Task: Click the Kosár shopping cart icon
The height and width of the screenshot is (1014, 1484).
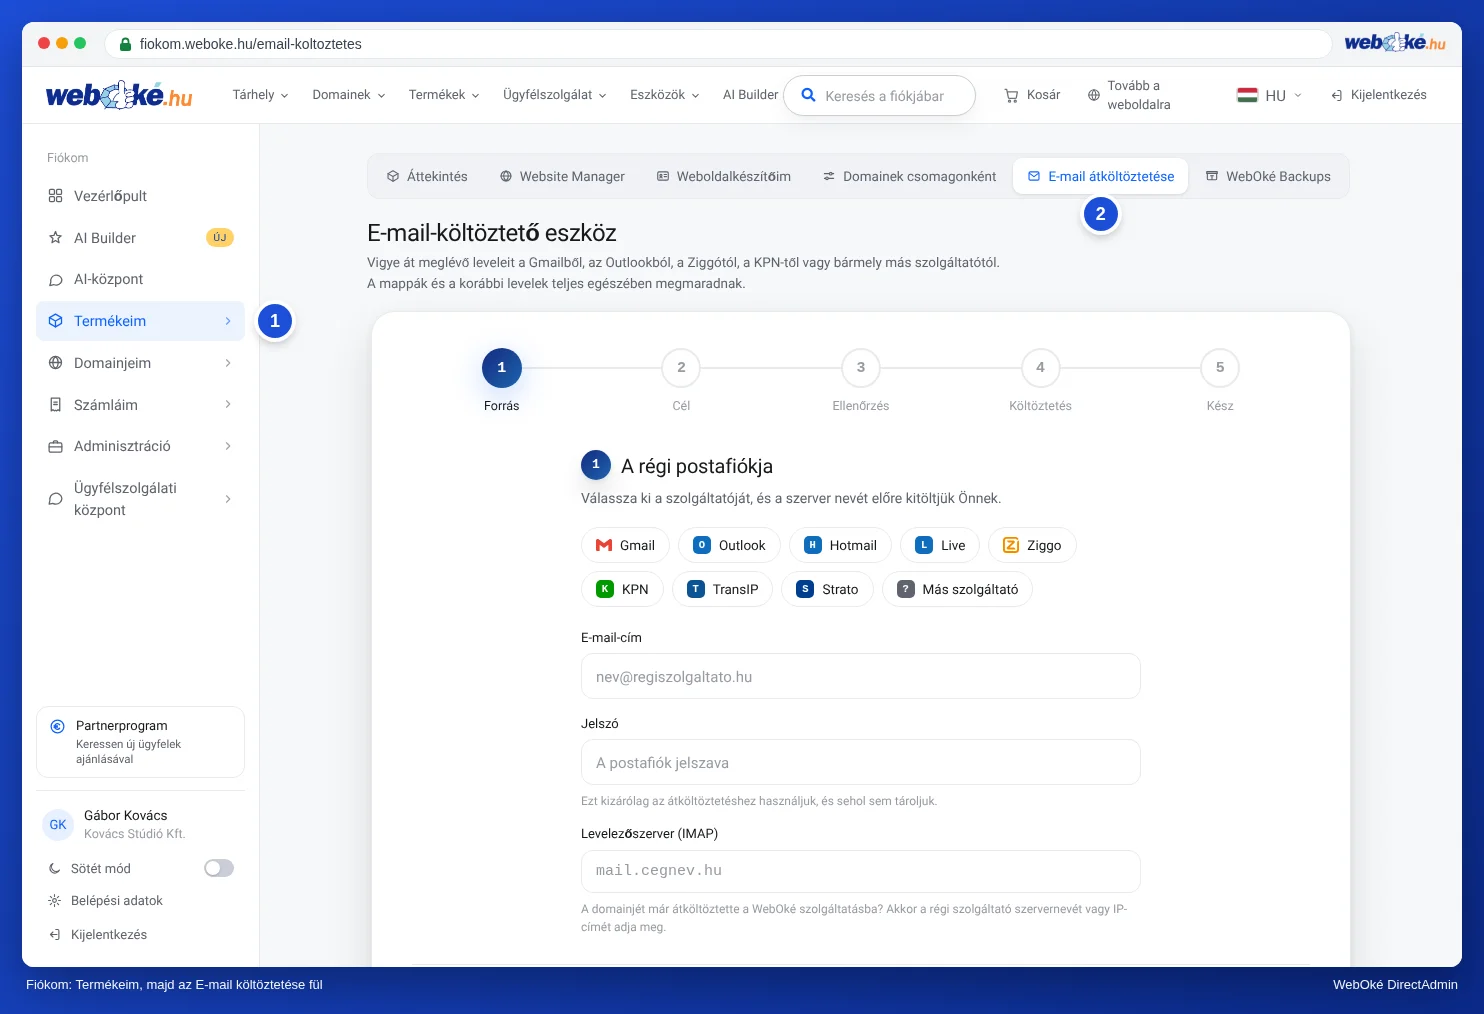Action: coord(1011,95)
